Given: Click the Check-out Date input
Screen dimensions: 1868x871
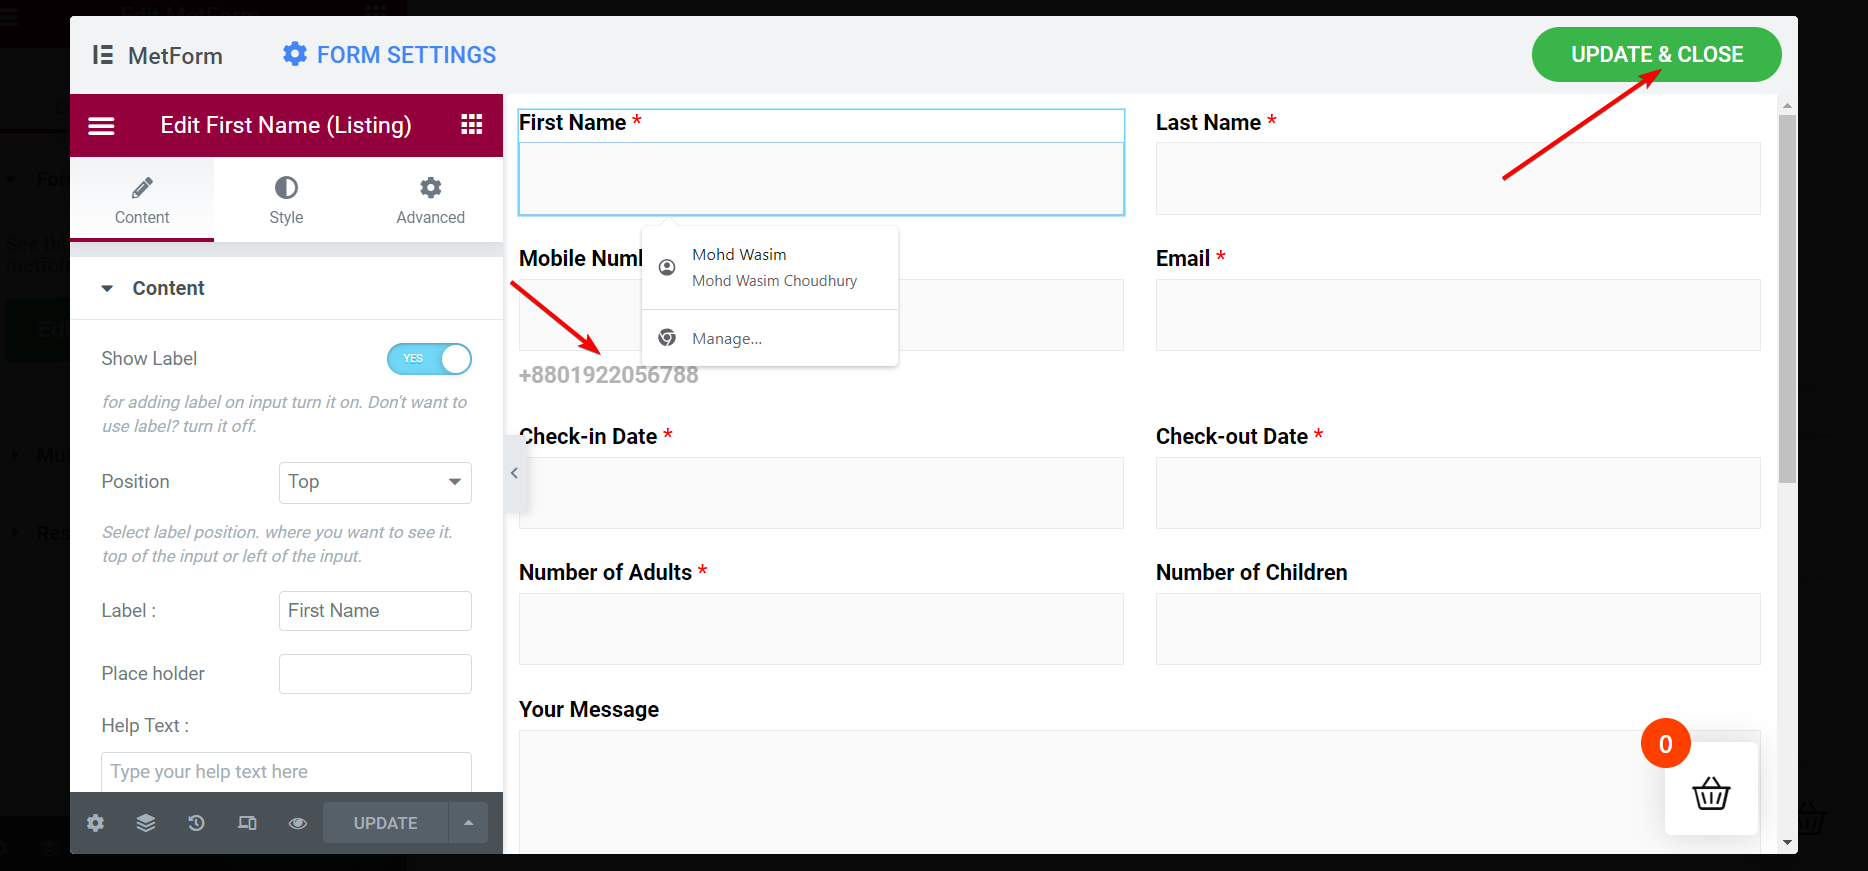Looking at the screenshot, I should (1458, 493).
